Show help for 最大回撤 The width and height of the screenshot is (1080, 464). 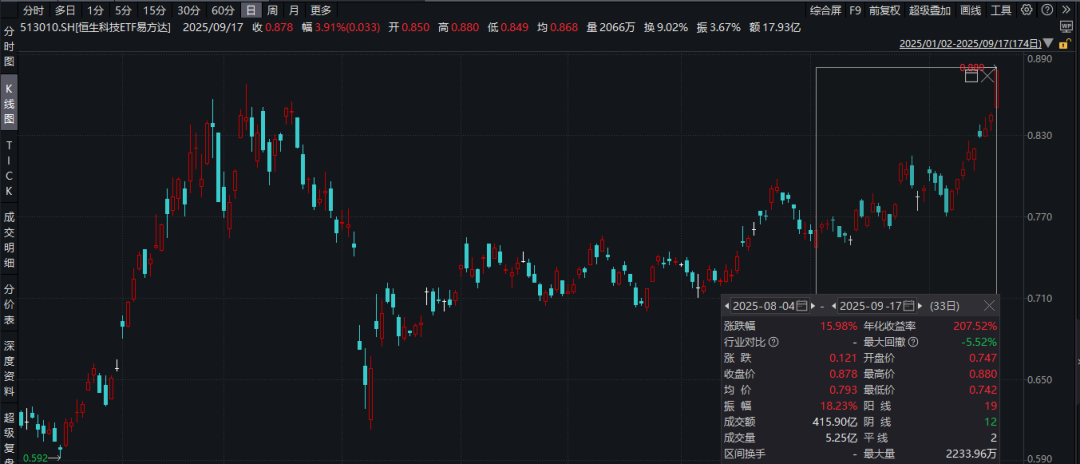click(x=913, y=342)
